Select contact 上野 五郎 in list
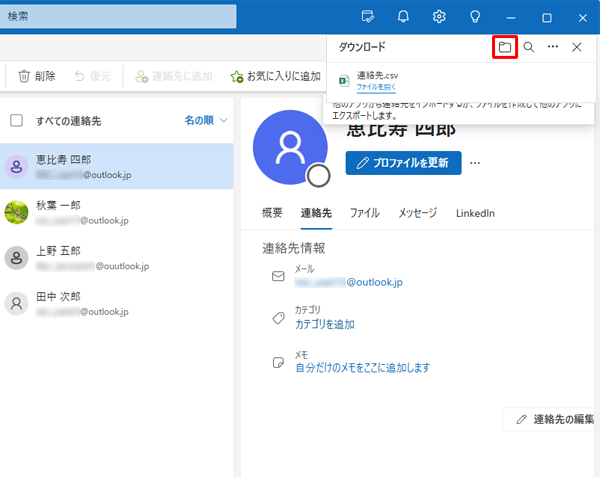Screen dimensions: 600x477 tap(117, 258)
